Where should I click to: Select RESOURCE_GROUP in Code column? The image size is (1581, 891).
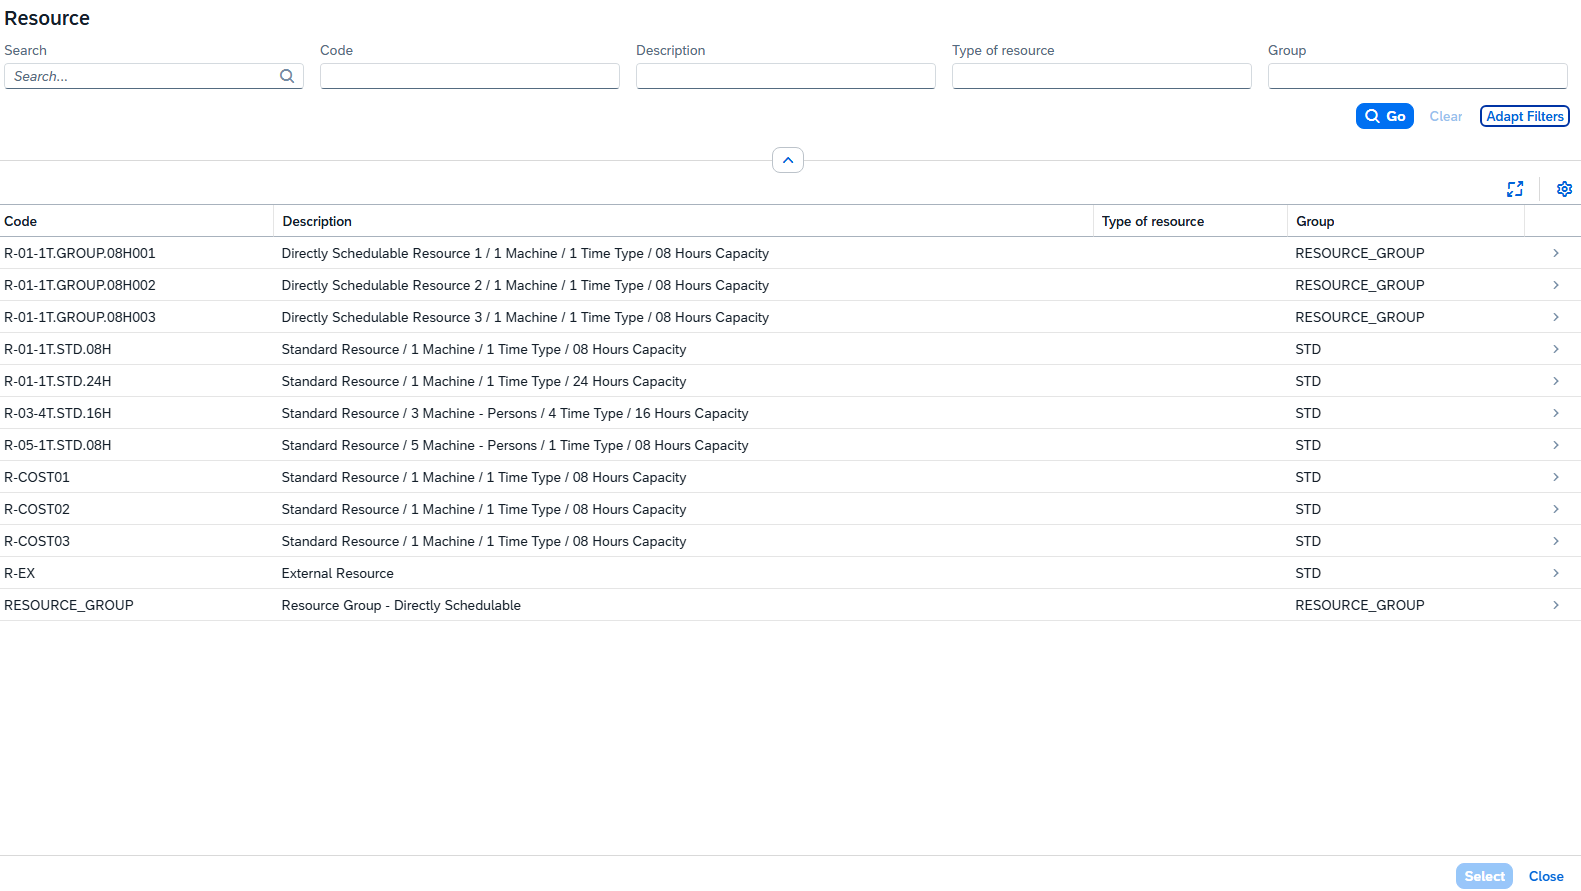coord(69,605)
